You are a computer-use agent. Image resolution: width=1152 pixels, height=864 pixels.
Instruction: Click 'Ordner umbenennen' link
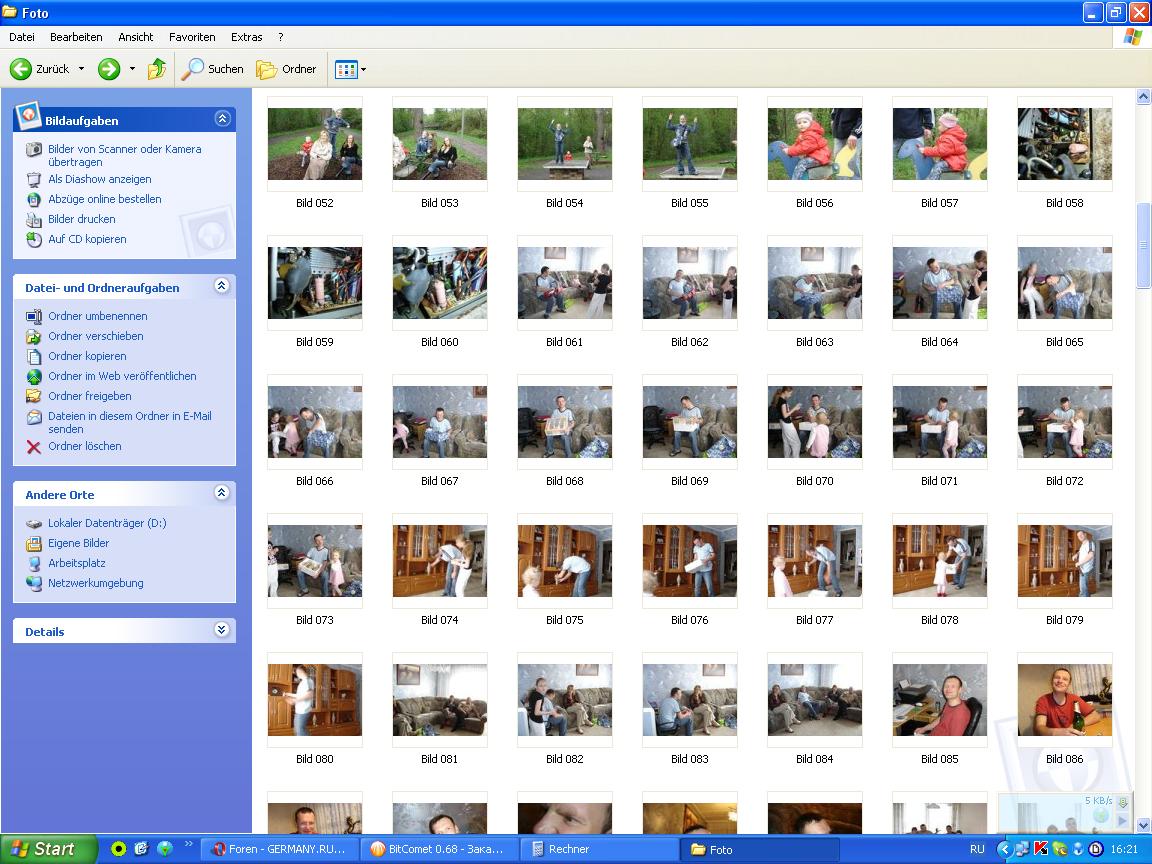pos(98,316)
